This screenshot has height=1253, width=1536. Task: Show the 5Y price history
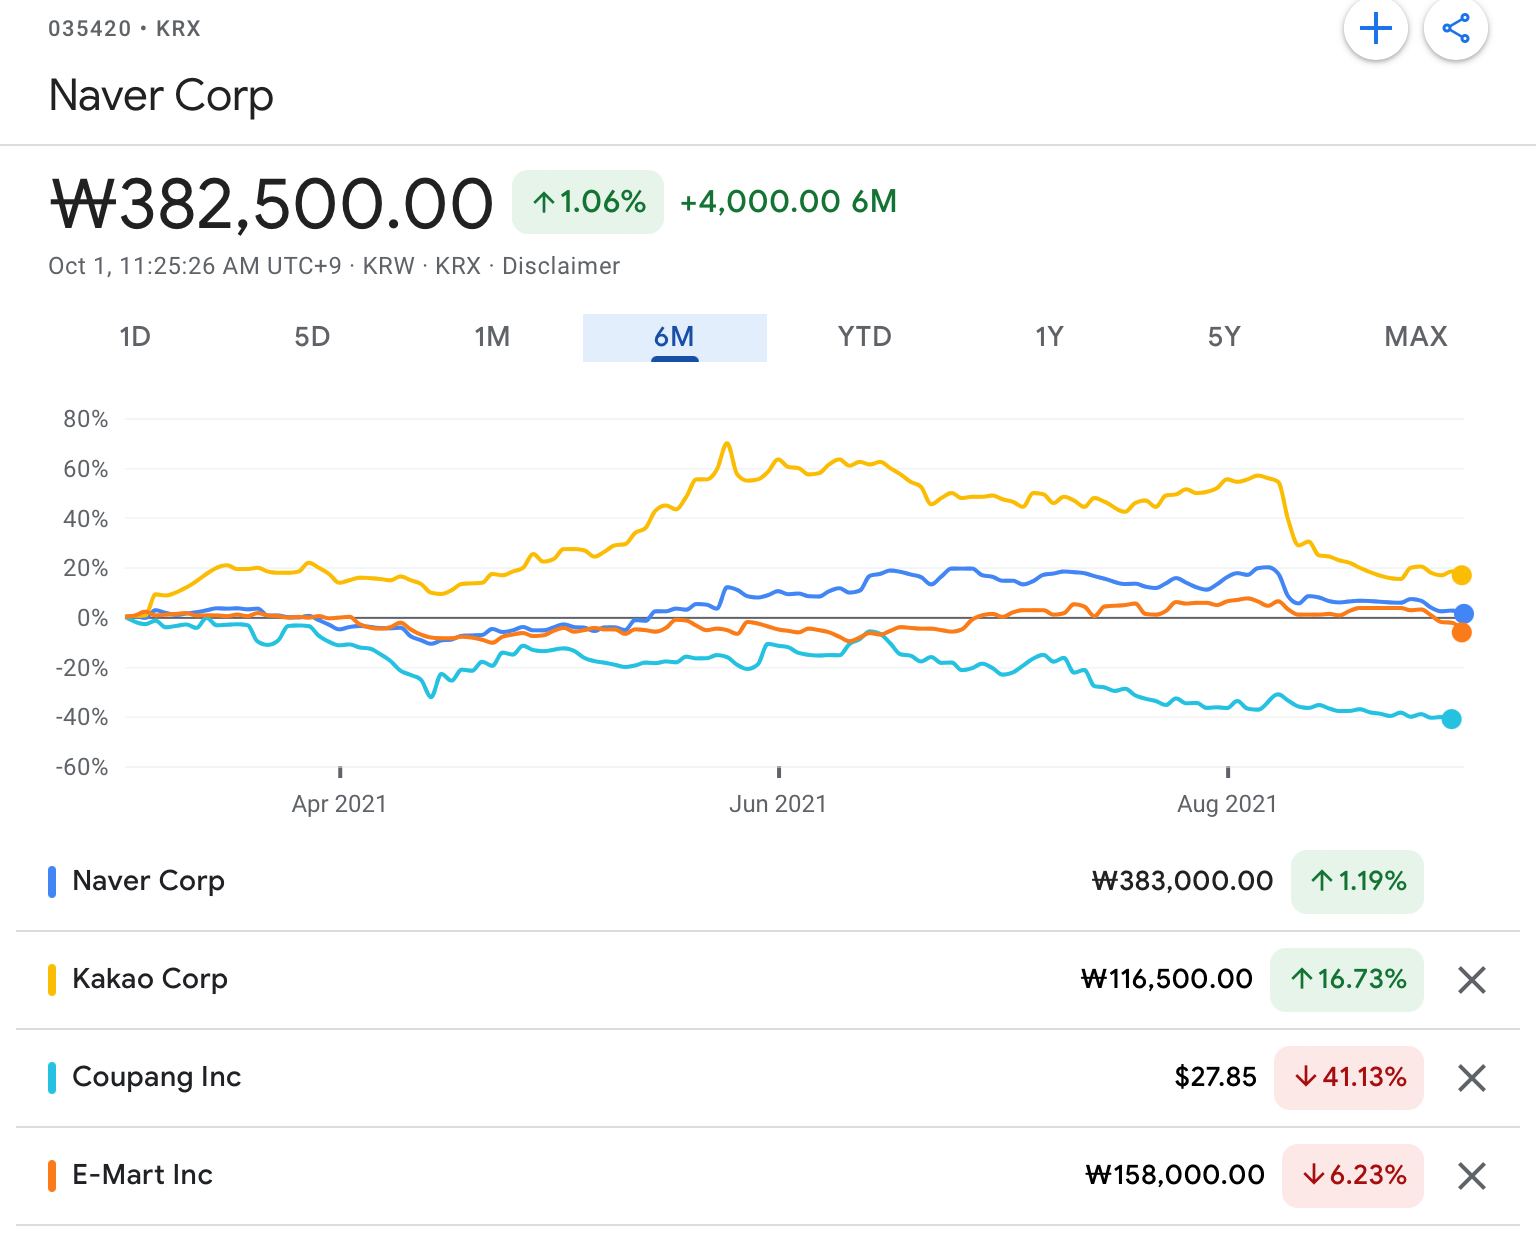point(1224,337)
